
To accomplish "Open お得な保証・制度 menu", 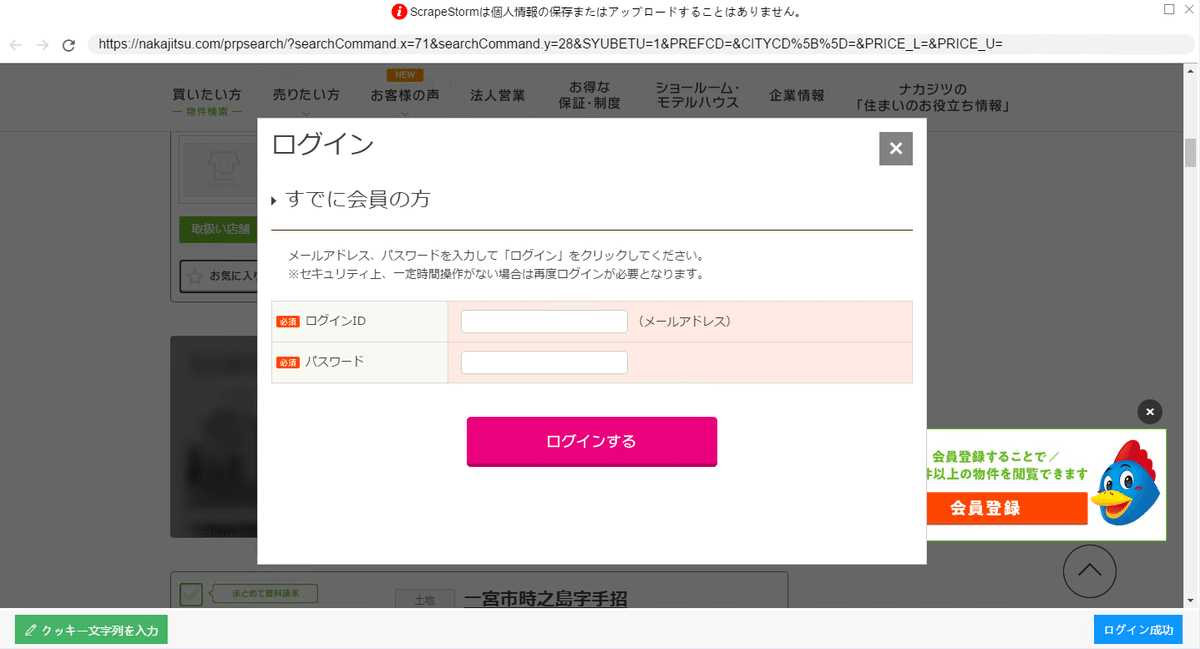I will click(590, 95).
